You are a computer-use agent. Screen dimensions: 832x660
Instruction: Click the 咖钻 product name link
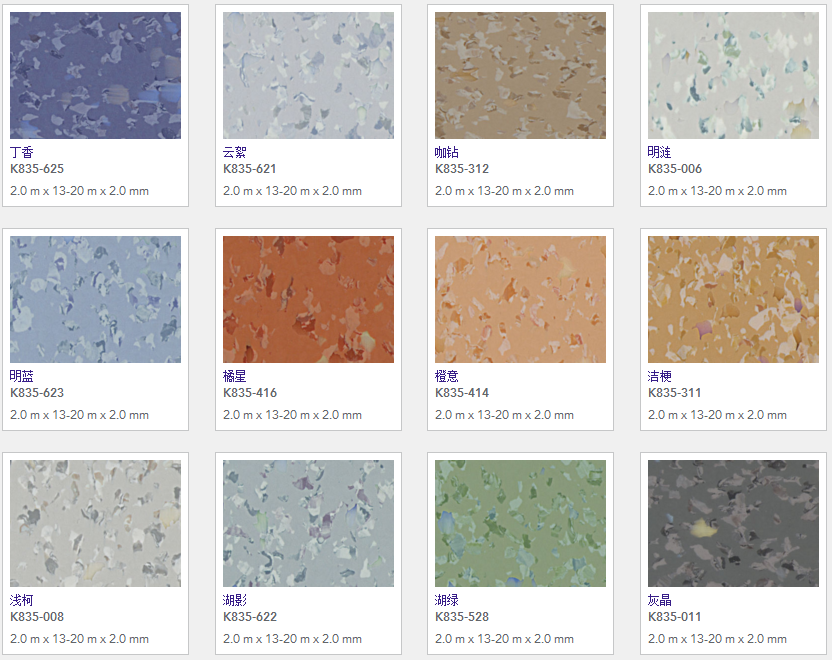point(447,152)
